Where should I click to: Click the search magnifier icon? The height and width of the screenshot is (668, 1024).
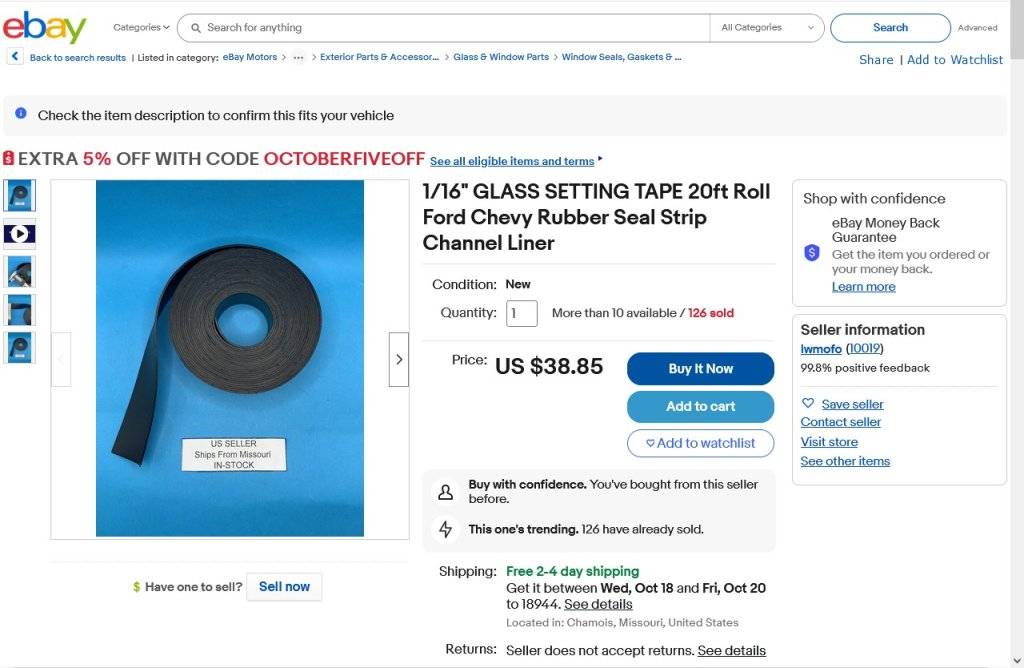(x=194, y=28)
